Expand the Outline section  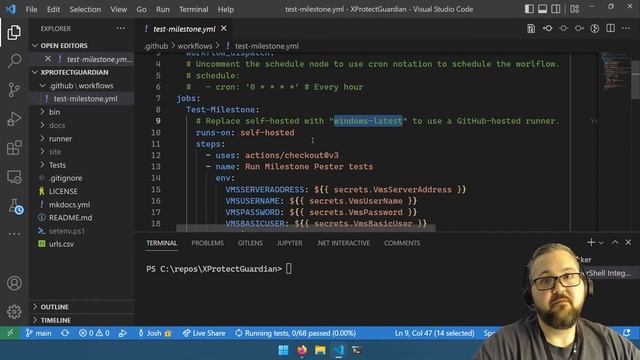pos(54,307)
